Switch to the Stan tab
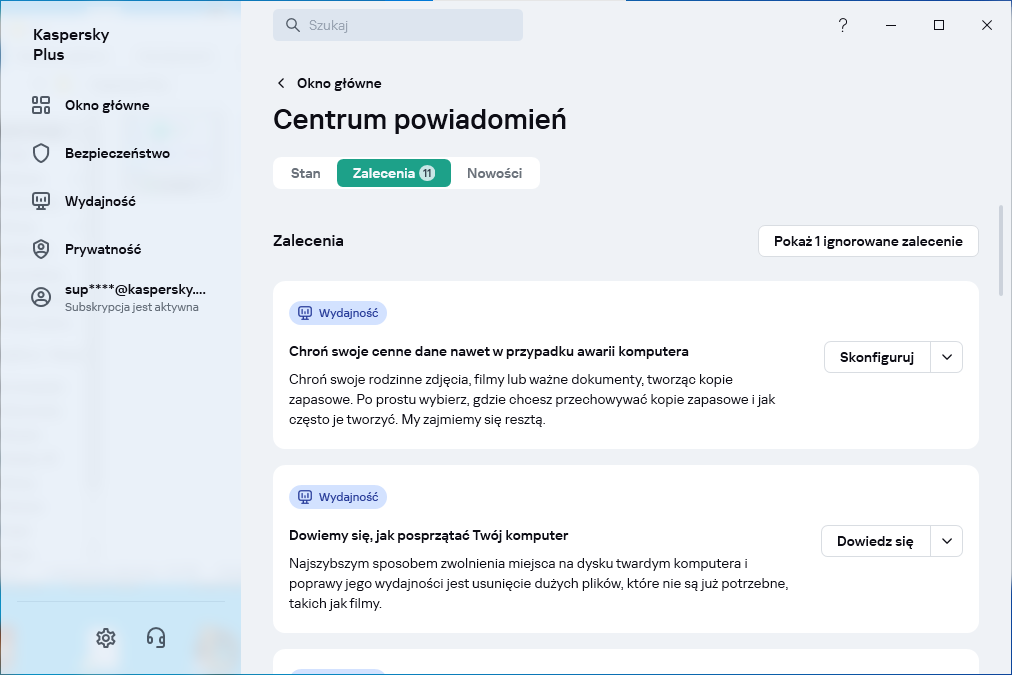This screenshot has height=675, width=1012. (305, 173)
